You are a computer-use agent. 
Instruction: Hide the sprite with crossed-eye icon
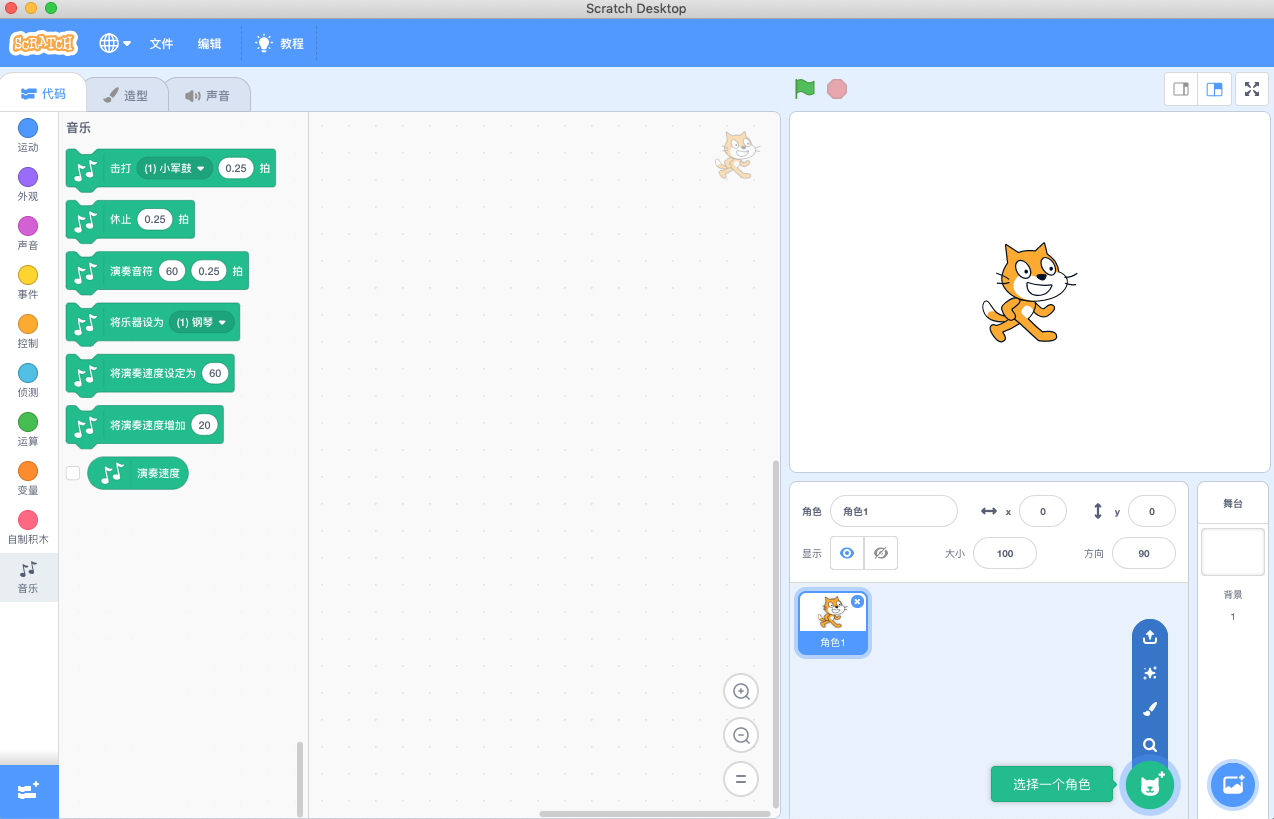pos(881,553)
